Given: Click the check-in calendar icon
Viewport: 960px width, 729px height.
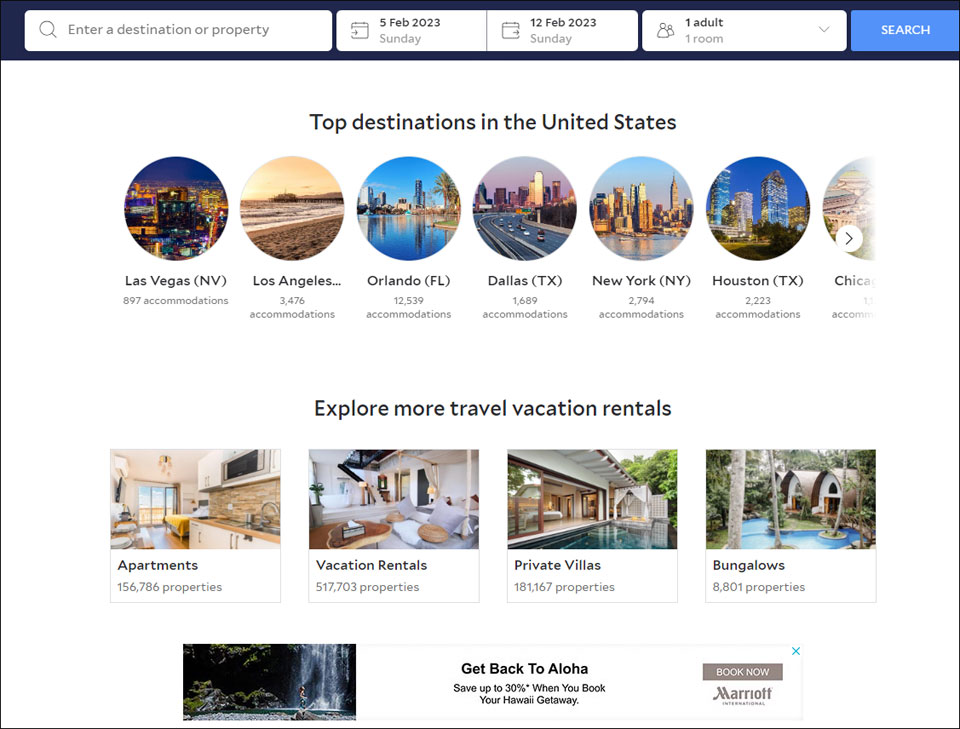Looking at the screenshot, I should tap(359, 30).
